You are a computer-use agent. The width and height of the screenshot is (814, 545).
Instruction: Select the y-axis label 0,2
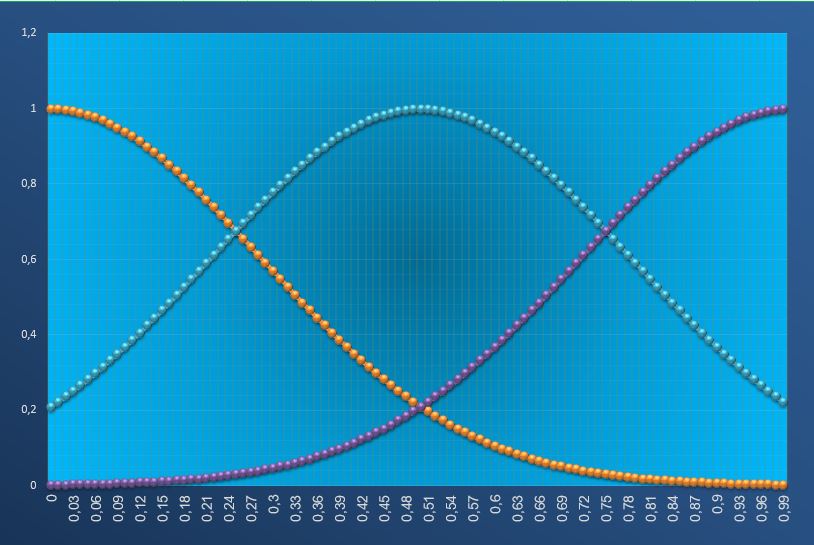(28, 411)
